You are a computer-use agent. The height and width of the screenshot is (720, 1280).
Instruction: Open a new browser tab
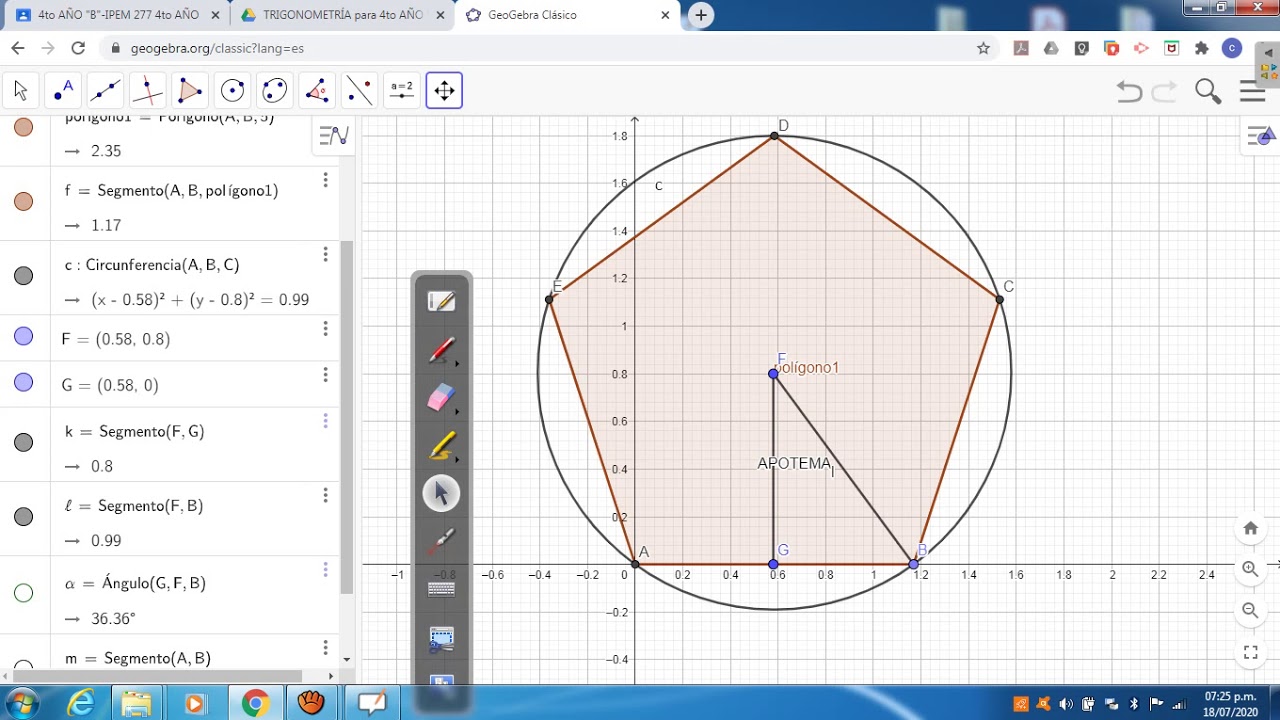tap(701, 15)
